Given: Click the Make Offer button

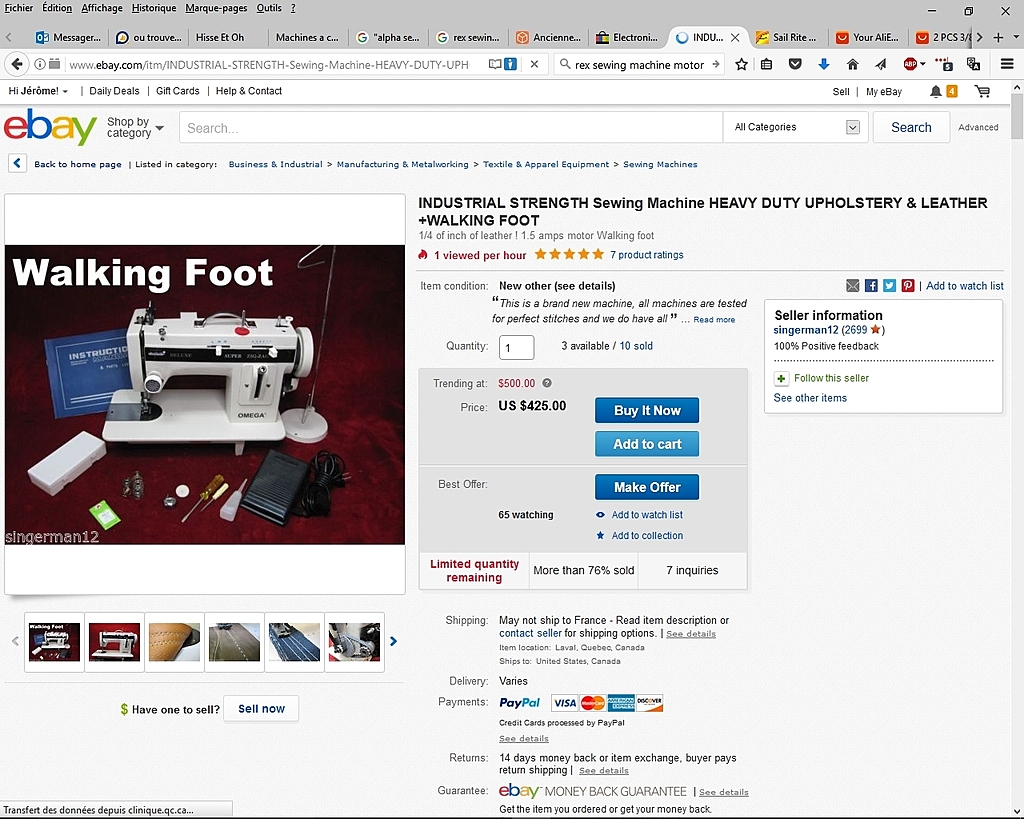Looking at the screenshot, I should point(647,487).
